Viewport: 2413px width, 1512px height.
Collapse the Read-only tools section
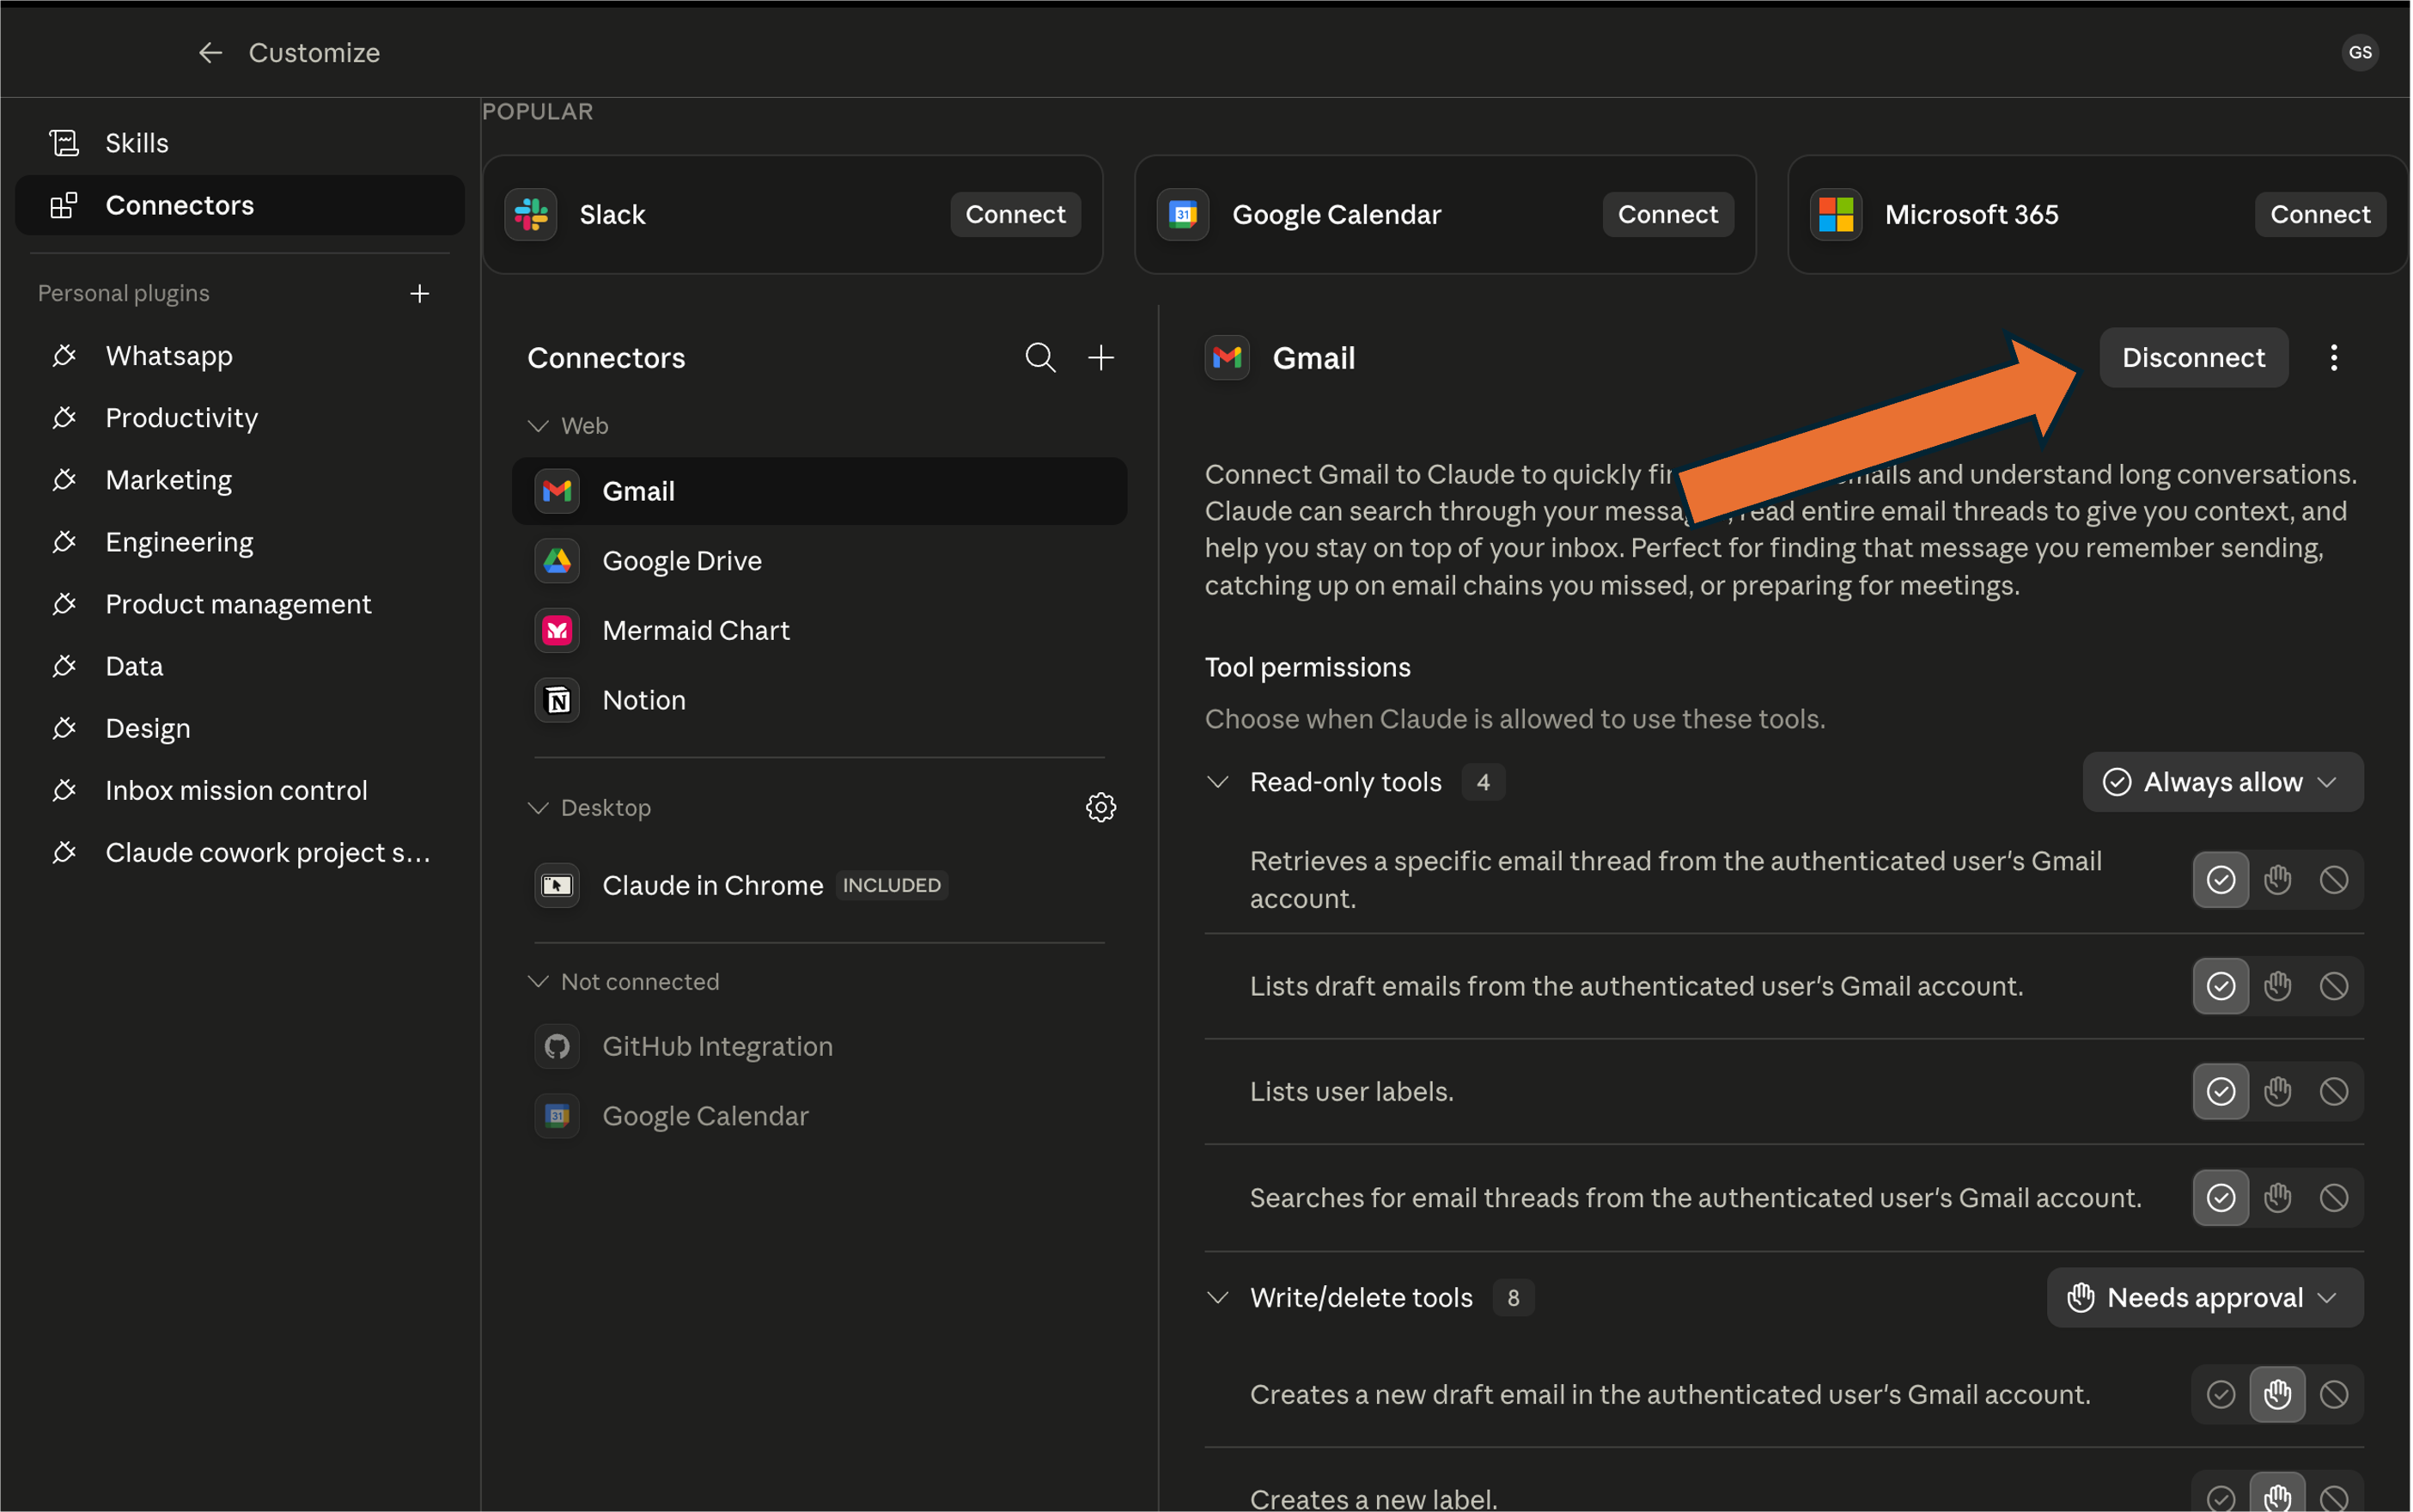[x=1217, y=782]
